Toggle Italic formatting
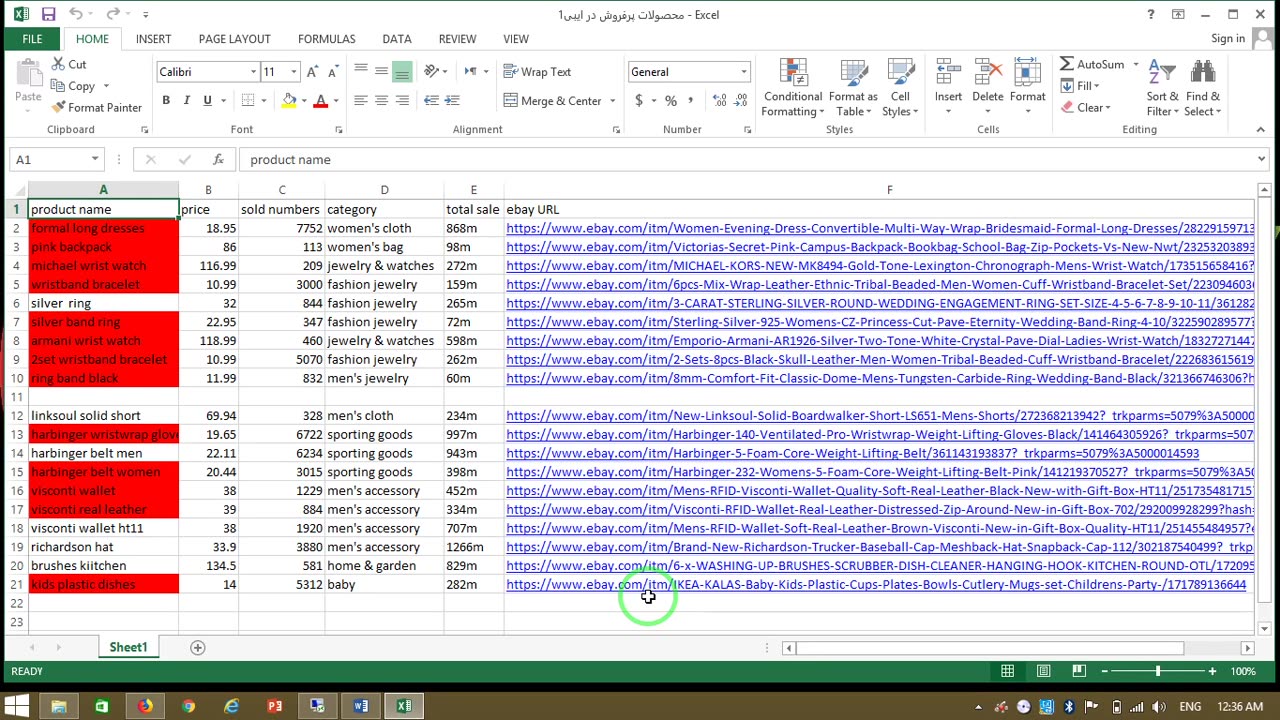This screenshot has height=720, width=1280. (187, 100)
